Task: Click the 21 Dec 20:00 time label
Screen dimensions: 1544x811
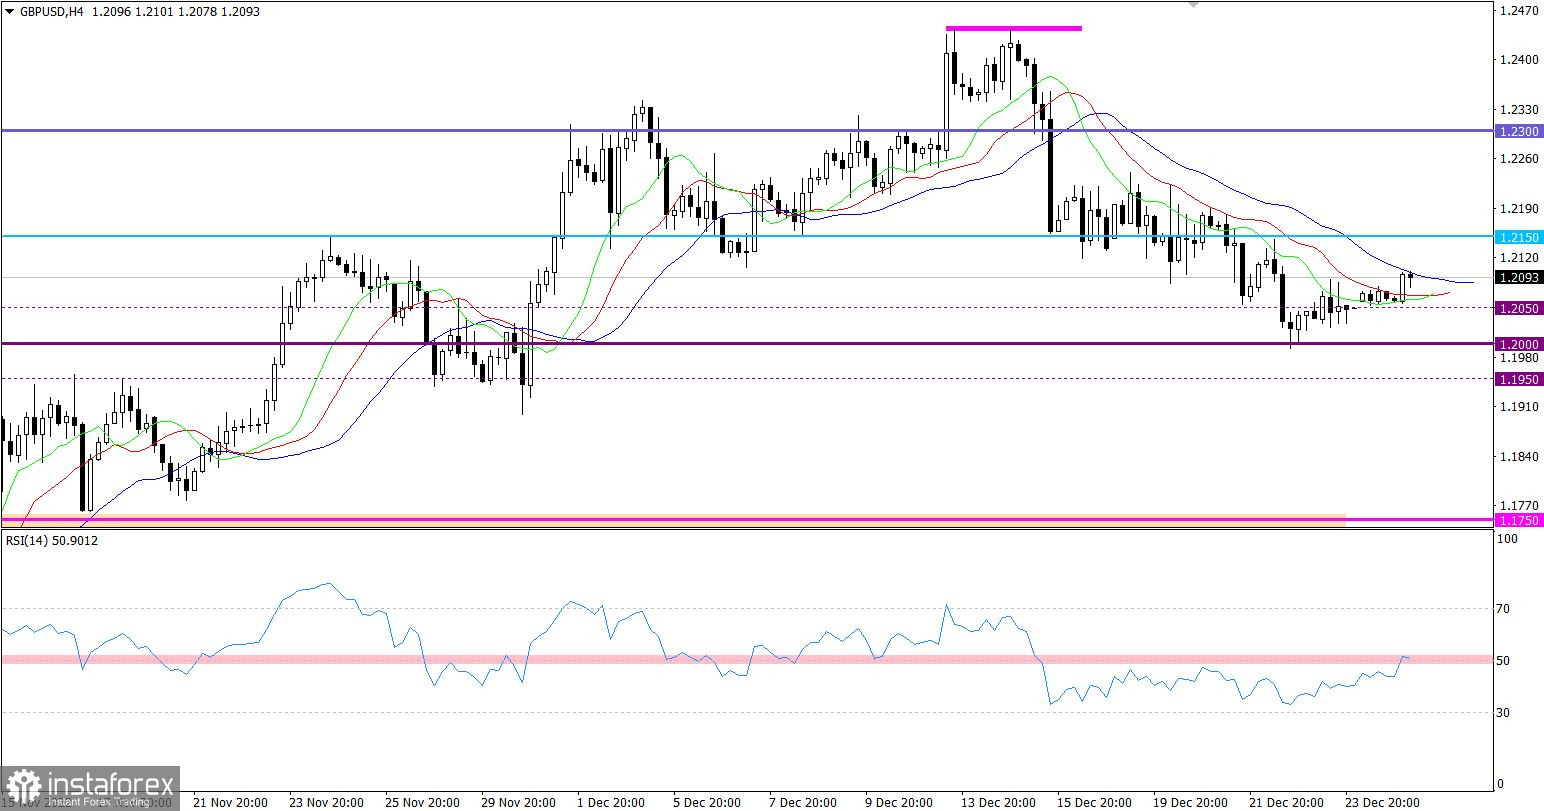Action: click(1286, 802)
